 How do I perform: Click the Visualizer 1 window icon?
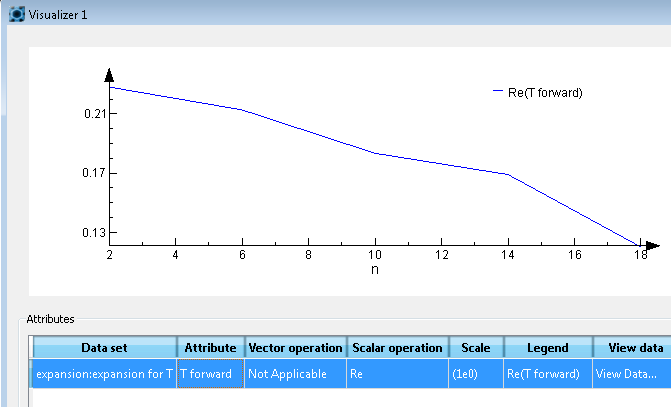pos(17,14)
